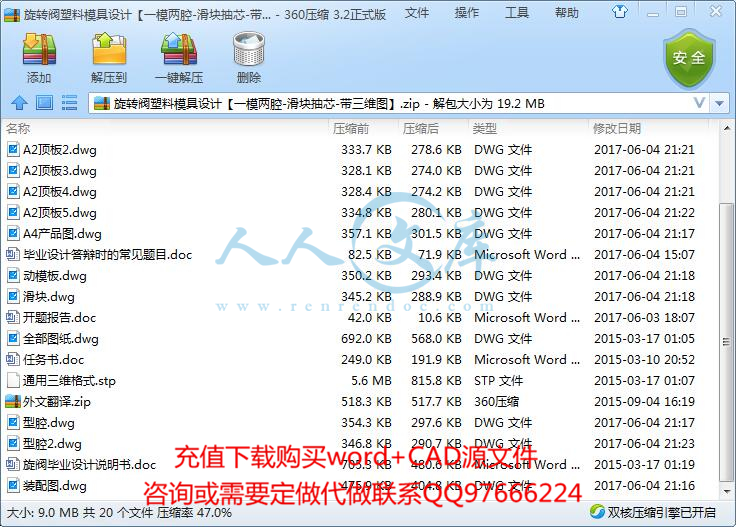Click size cell 692.0 KB
This screenshot has height=527, width=736.
[366, 338]
